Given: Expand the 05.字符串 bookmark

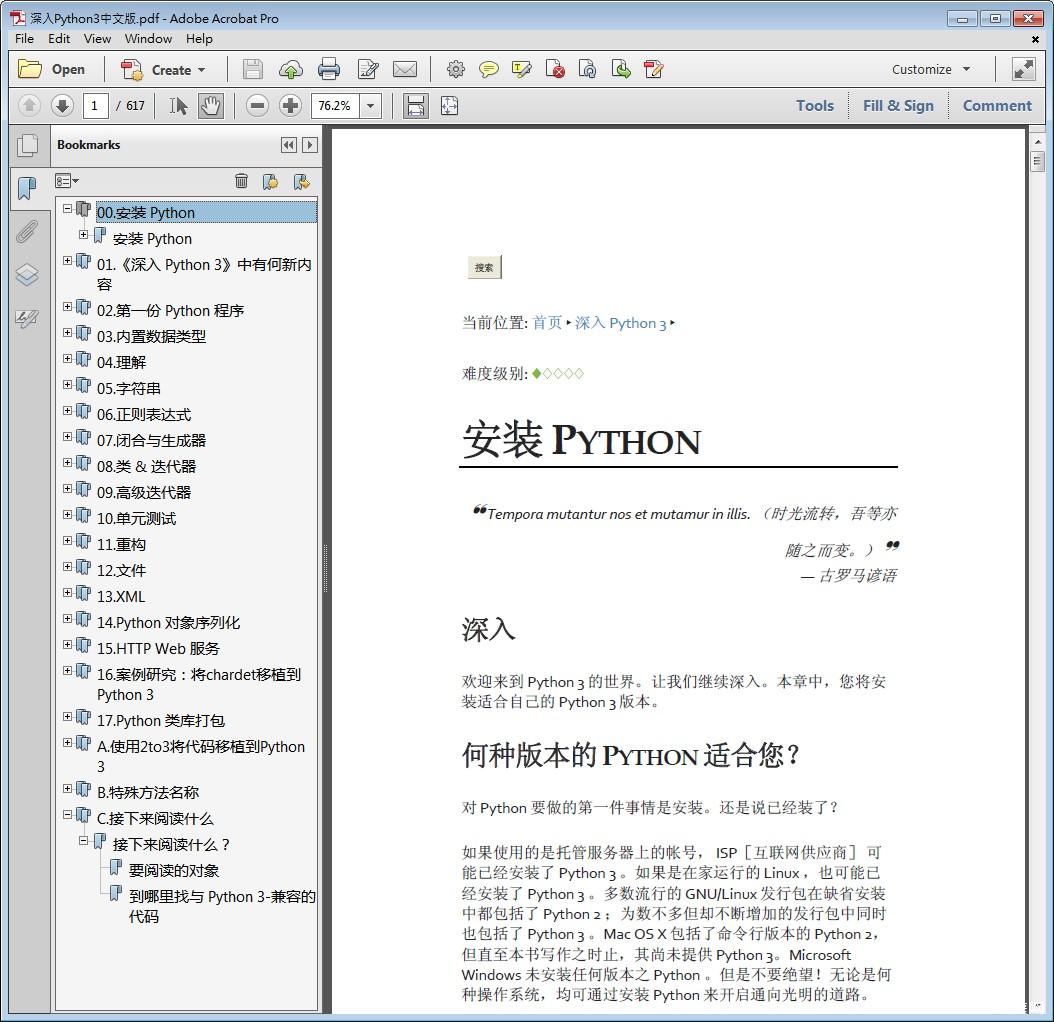Looking at the screenshot, I should [x=68, y=385].
